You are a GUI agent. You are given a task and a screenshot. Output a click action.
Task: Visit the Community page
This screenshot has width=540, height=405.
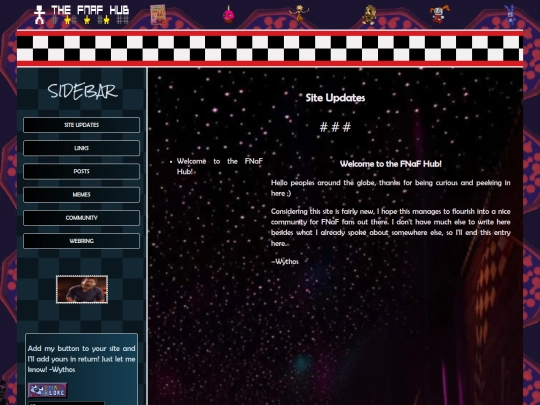(82, 218)
